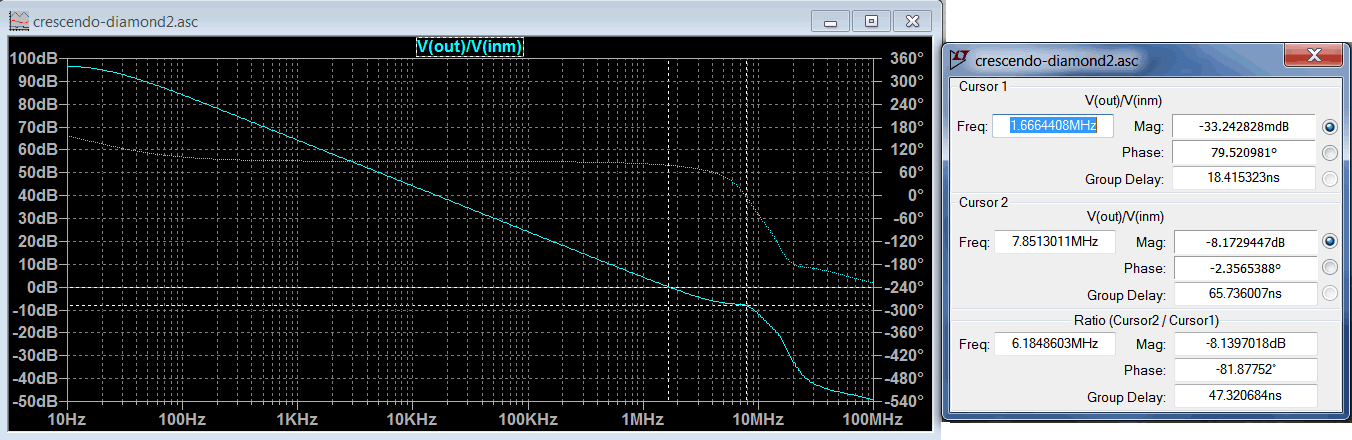Click Ratio Phase value -81.87752°
Screen dimensions: 1352x440
(1244, 370)
